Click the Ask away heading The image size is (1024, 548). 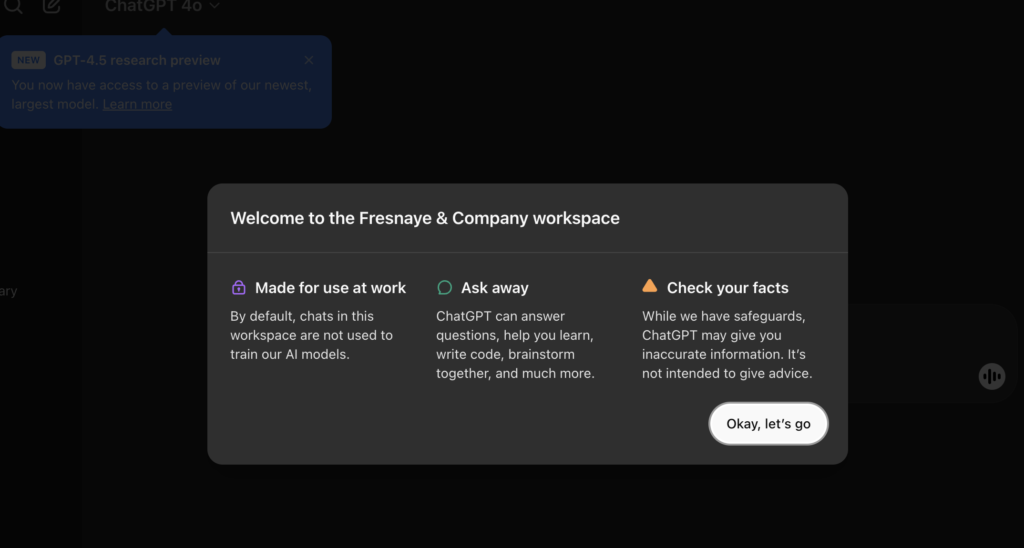494,288
